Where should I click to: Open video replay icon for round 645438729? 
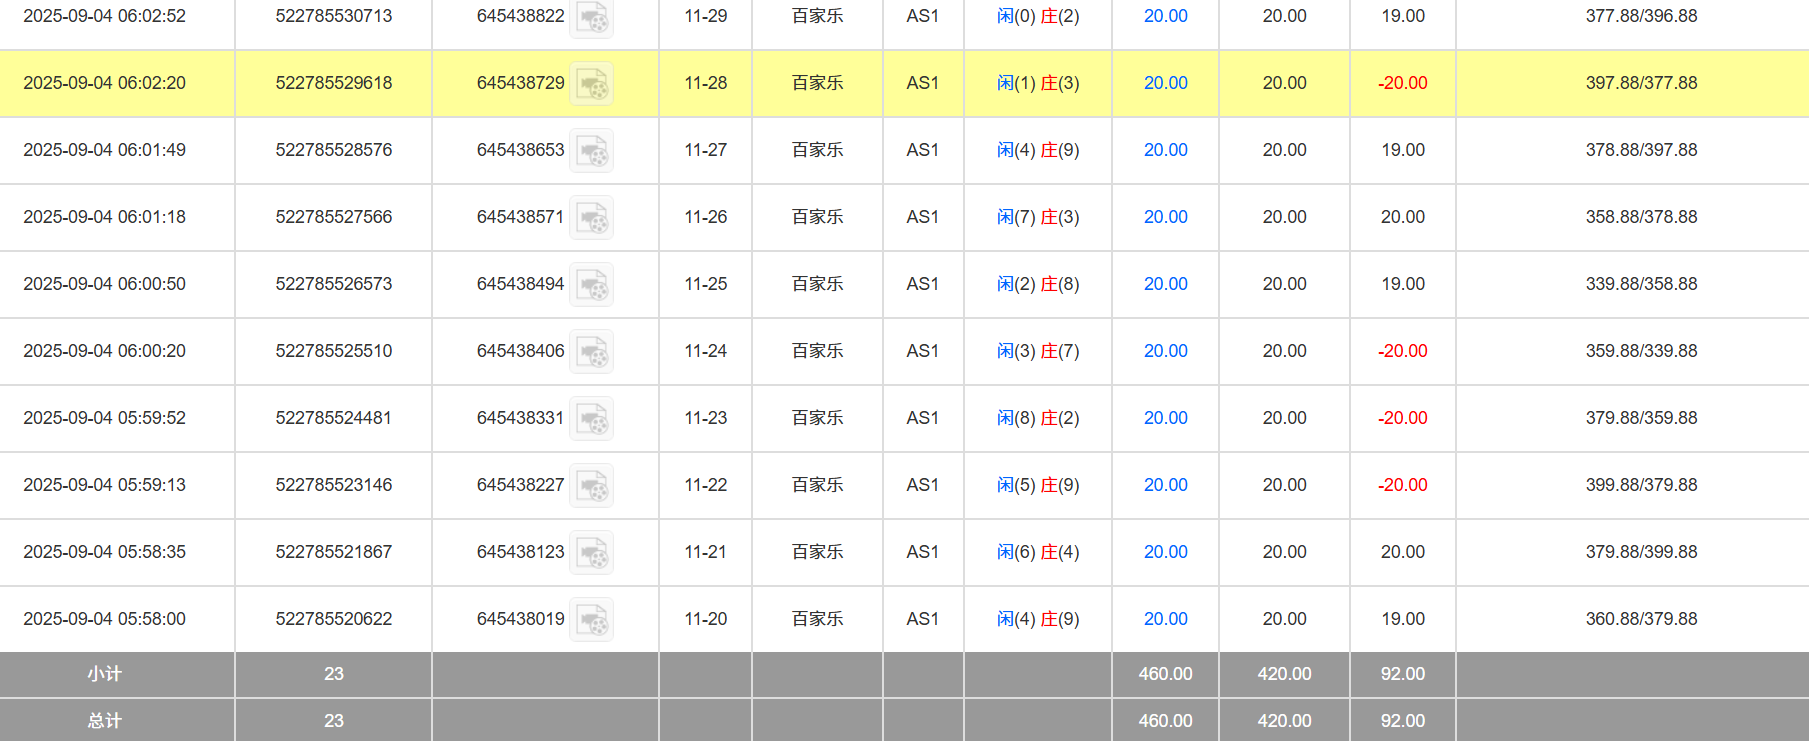pyautogui.click(x=591, y=84)
